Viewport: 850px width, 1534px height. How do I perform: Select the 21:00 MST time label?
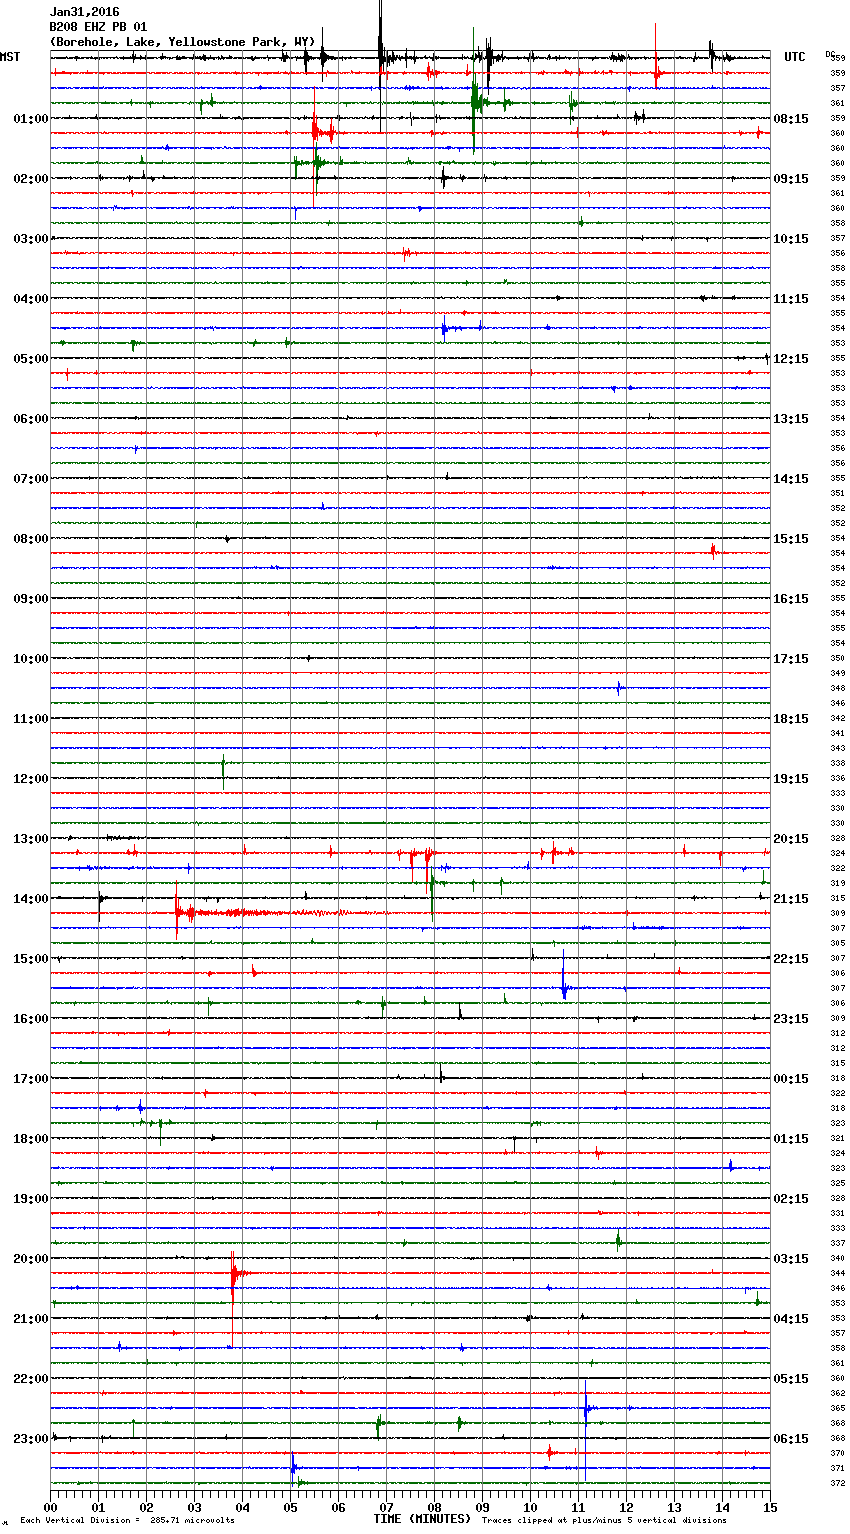(31, 1319)
